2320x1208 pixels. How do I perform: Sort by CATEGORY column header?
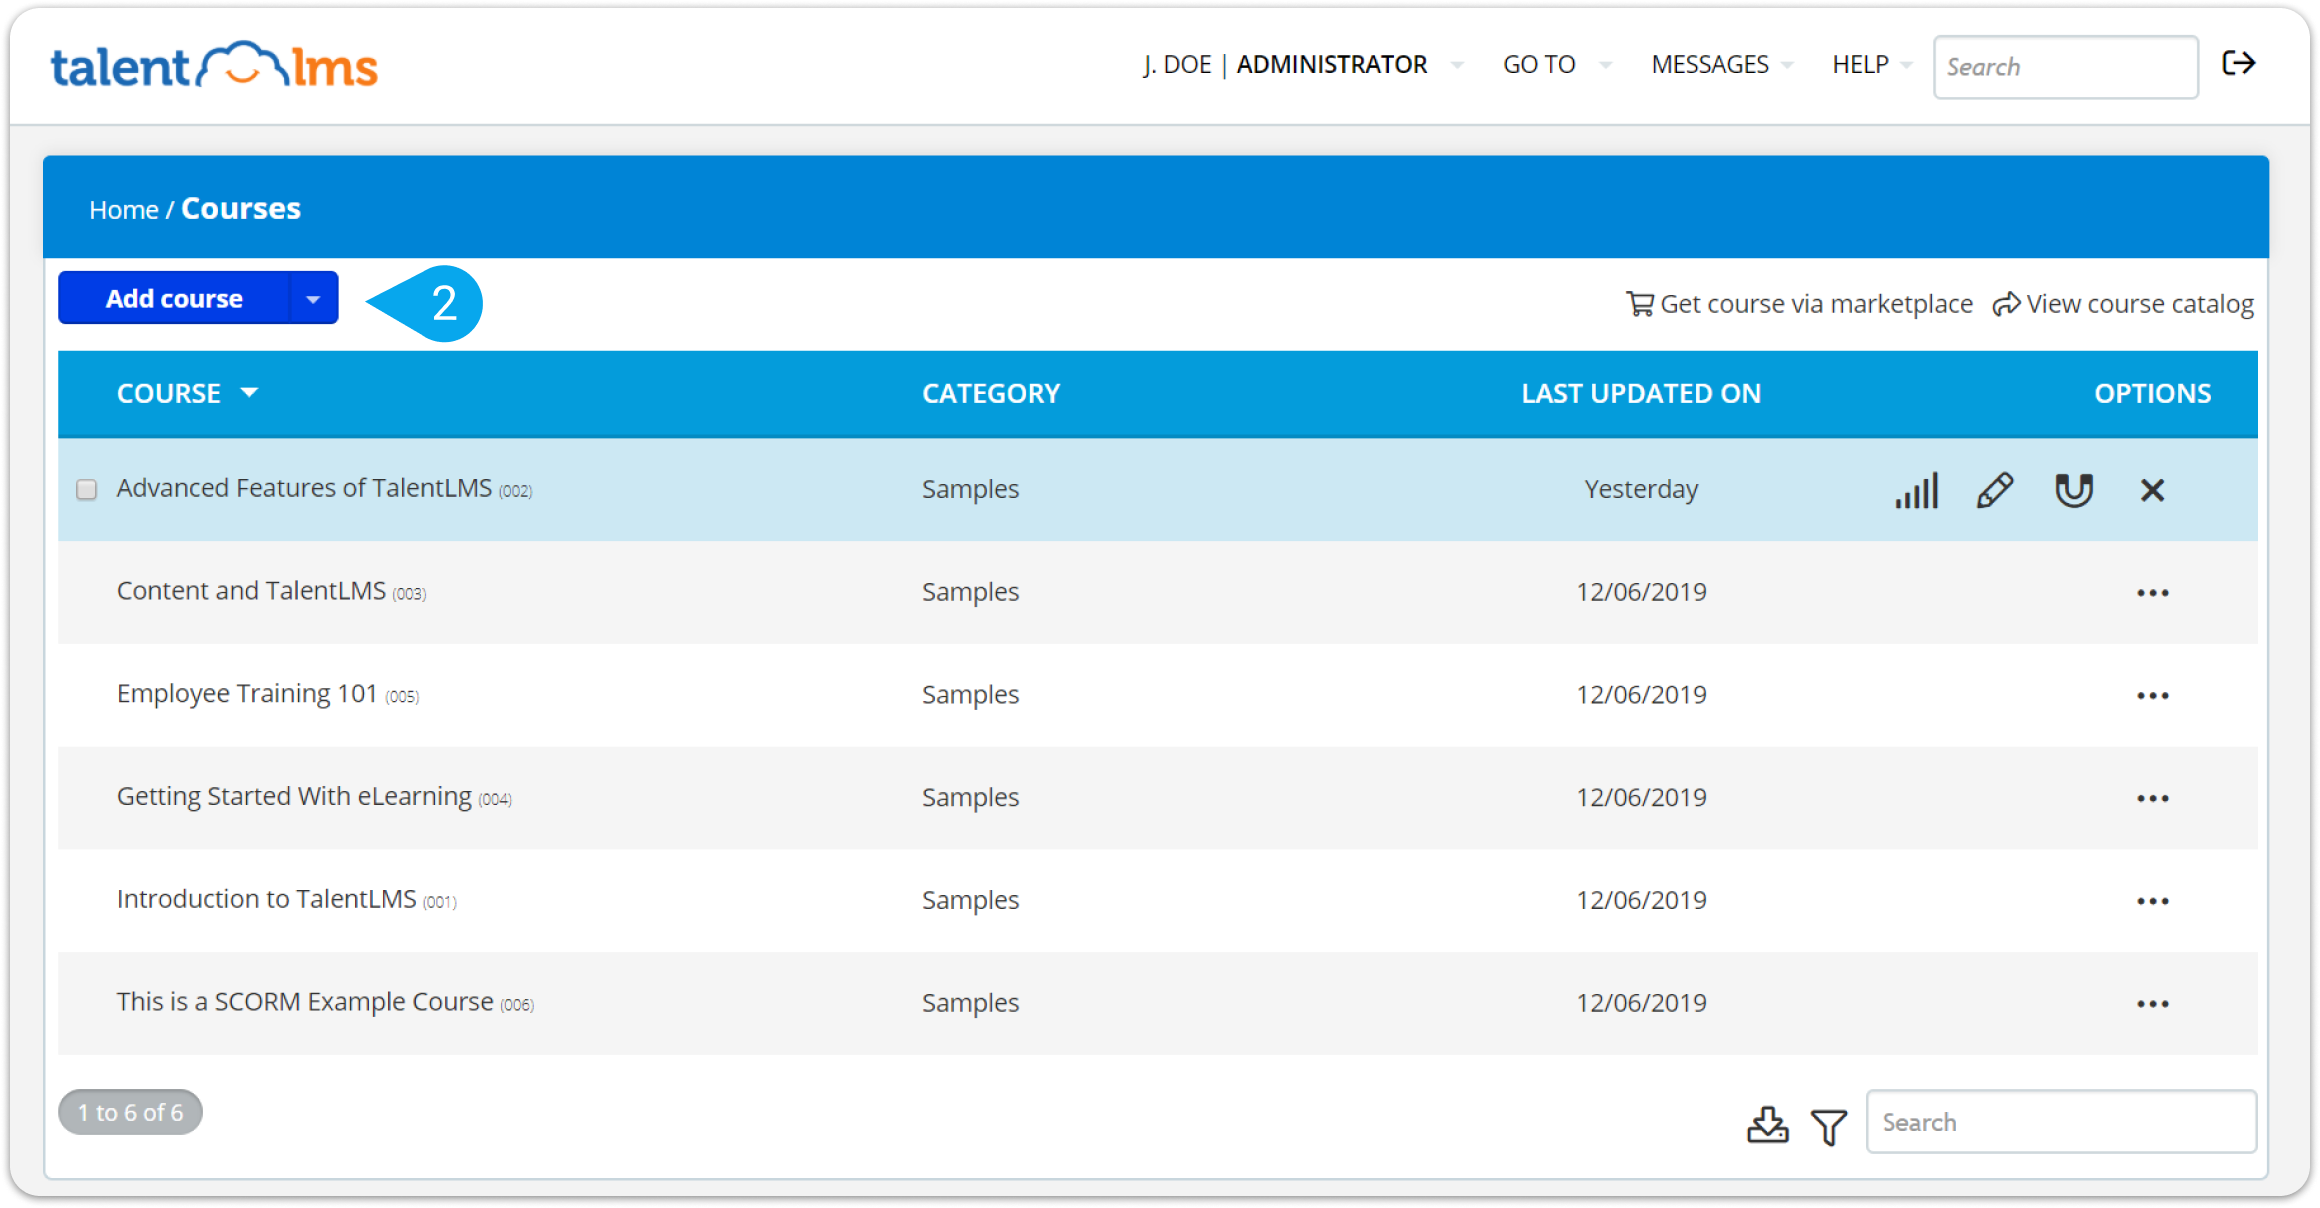click(x=991, y=394)
